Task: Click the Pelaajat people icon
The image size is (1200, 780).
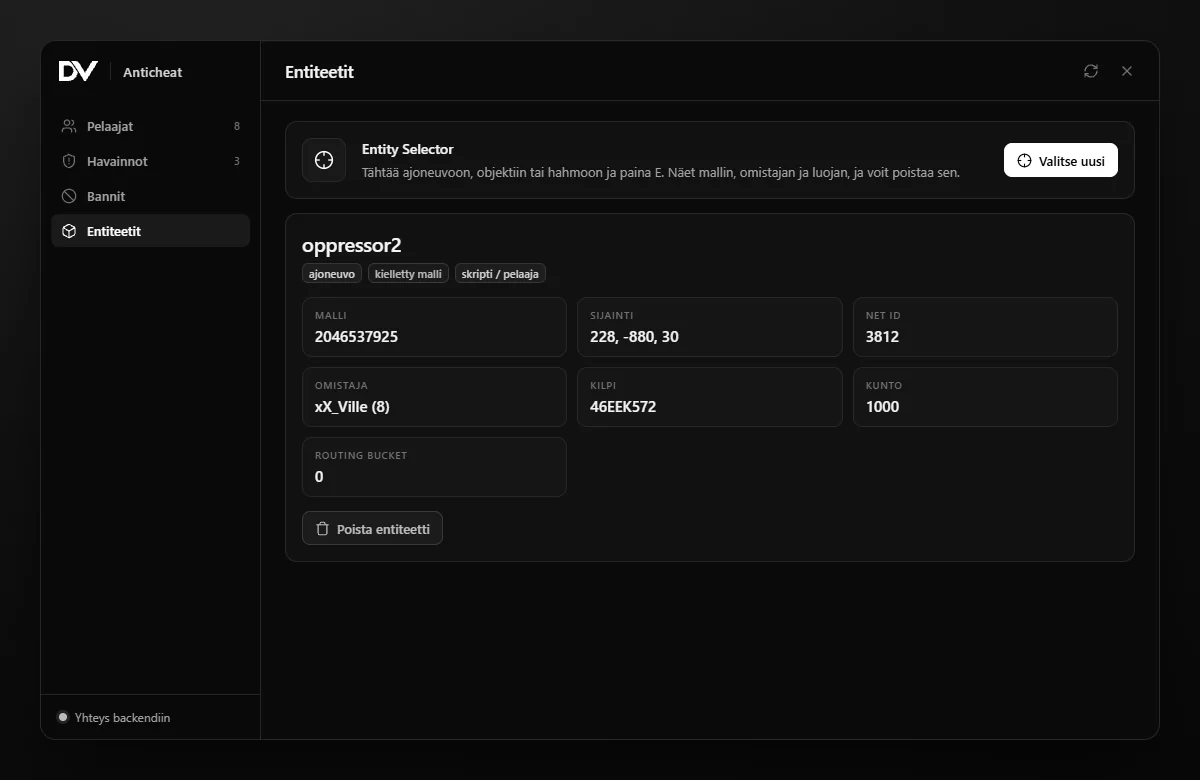Action: (x=69, y=126)
